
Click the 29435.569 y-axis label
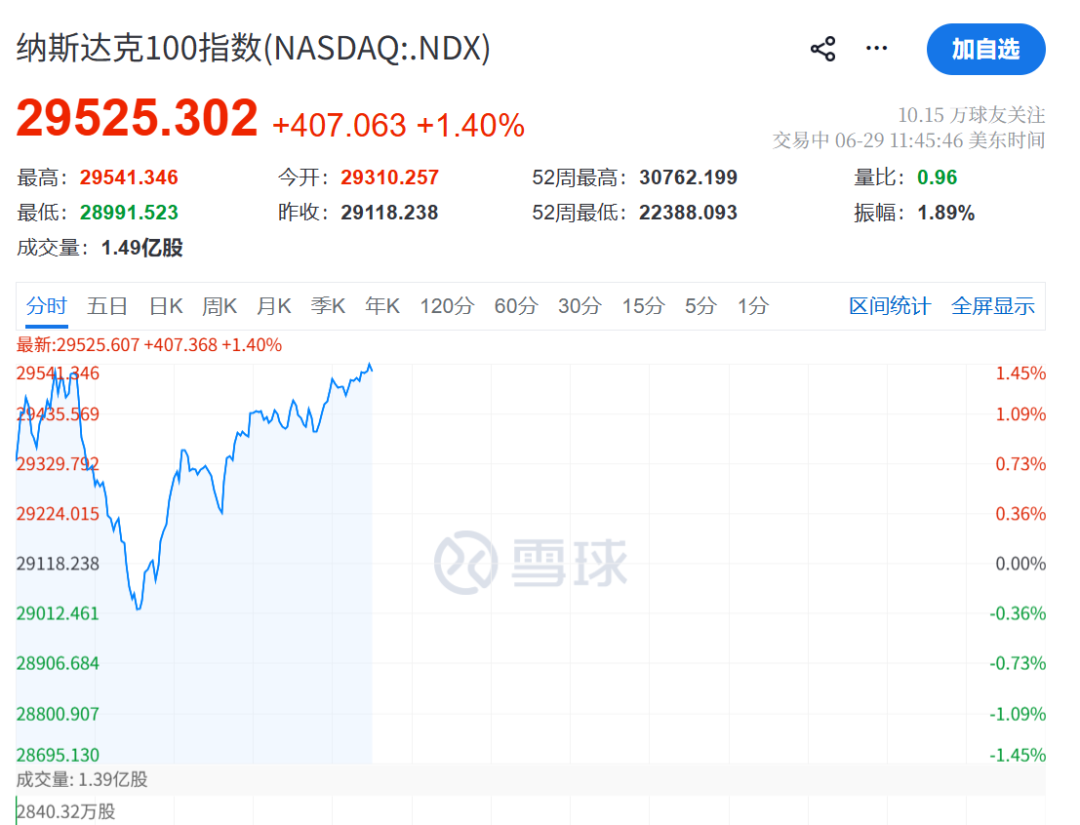(x=58, y=414)
